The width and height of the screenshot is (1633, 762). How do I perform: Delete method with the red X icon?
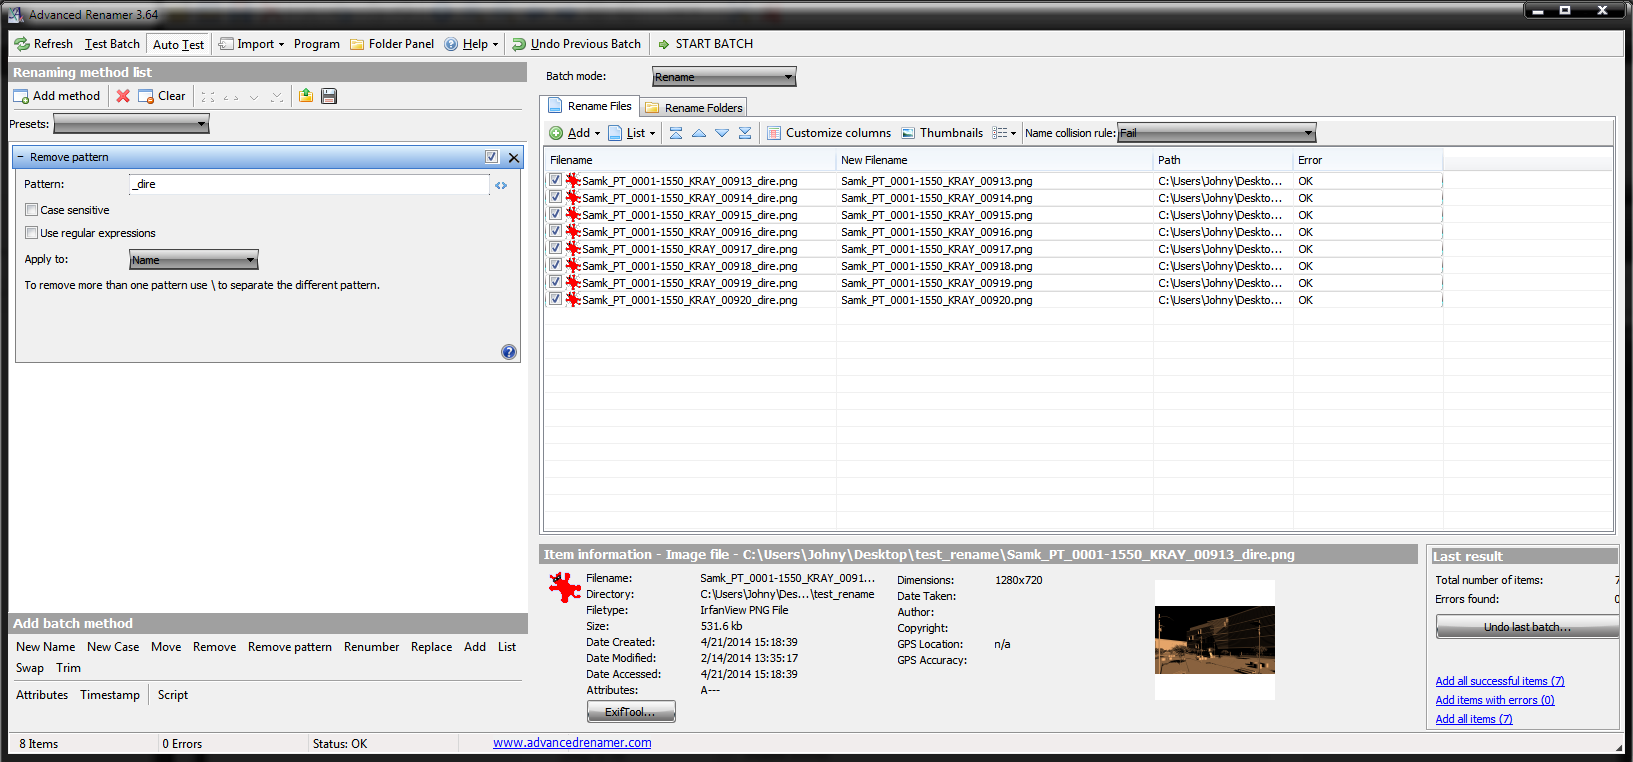(123, 96)
